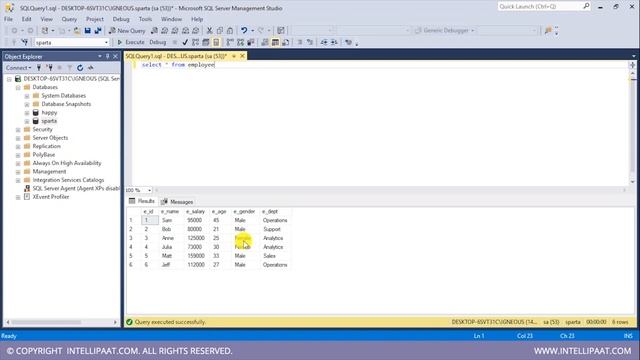Viewport: 640px width, 360px height.
Task: Click the Sales department cell
Action: click(x=269, y=256)
